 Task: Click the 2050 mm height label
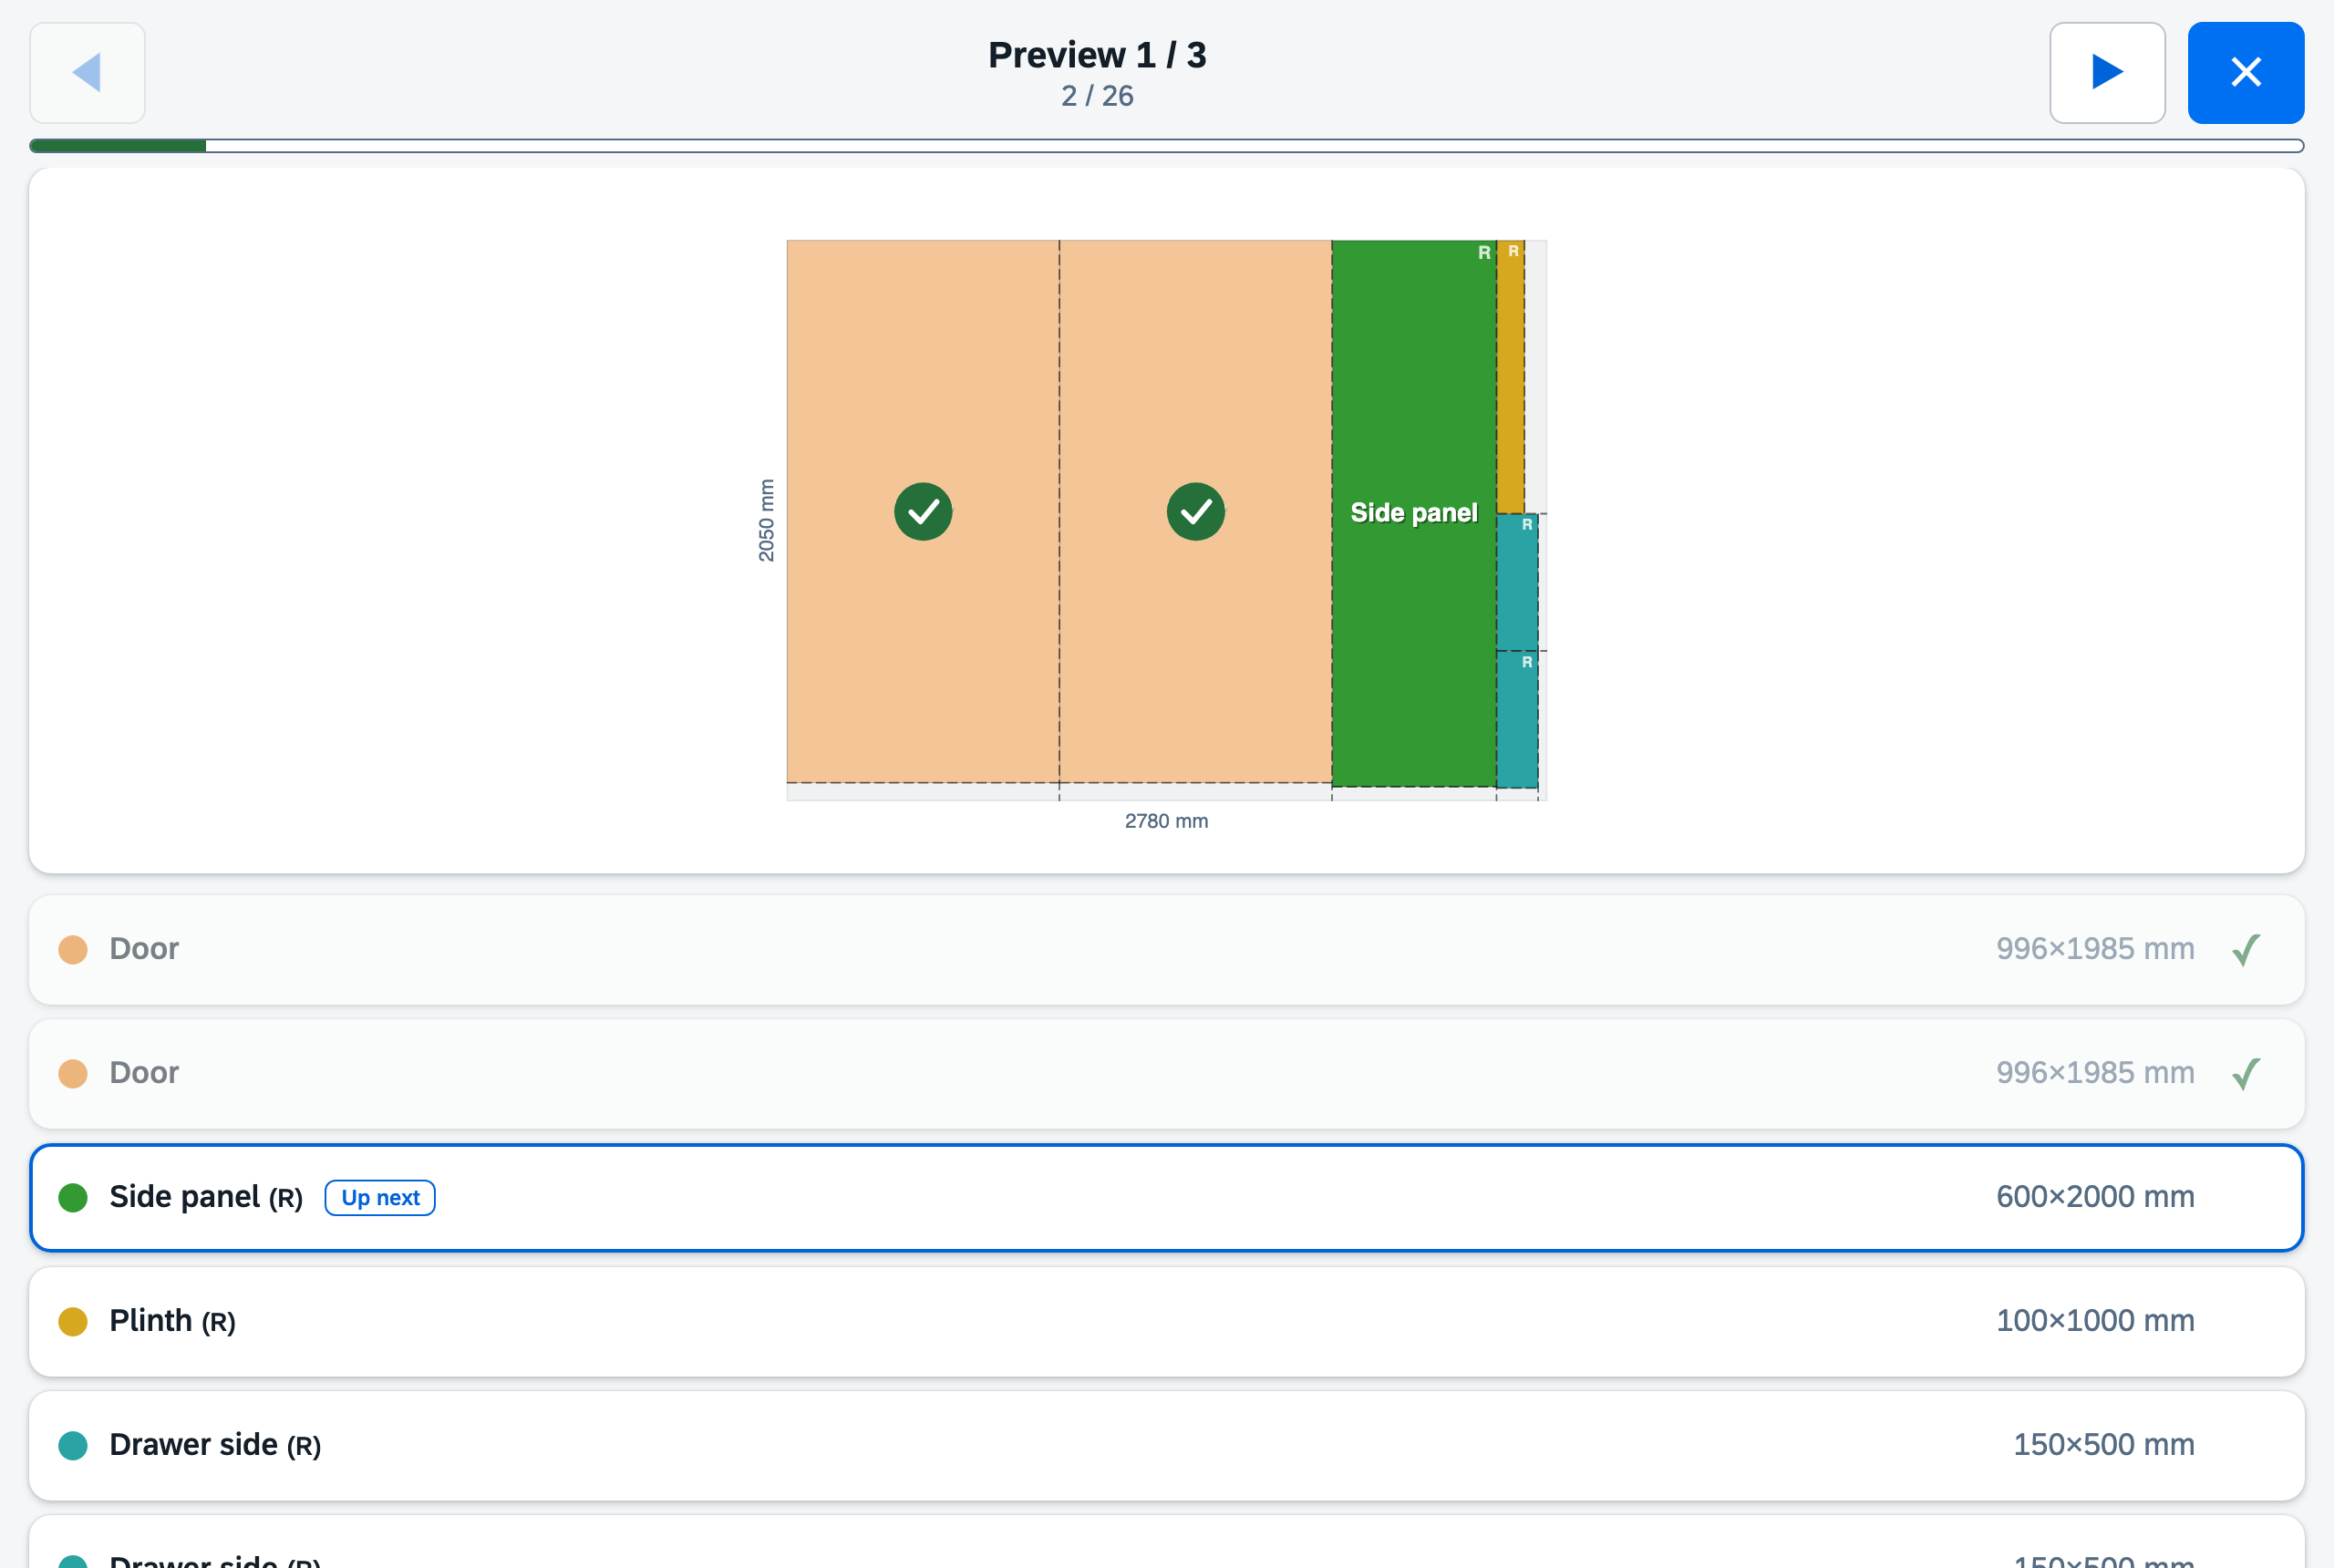(x=766, y=520)
